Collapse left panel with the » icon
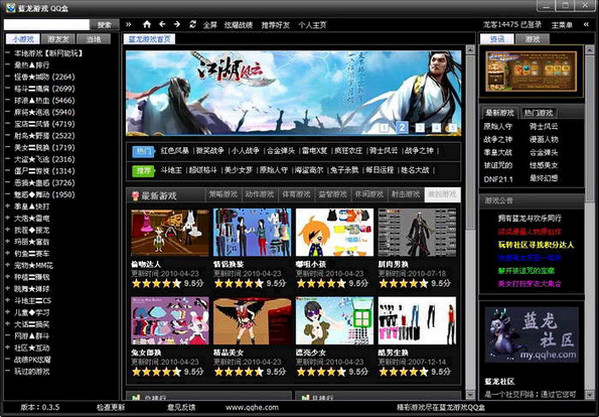The width and height of the screenshot is (599, 417). (128, 24)
